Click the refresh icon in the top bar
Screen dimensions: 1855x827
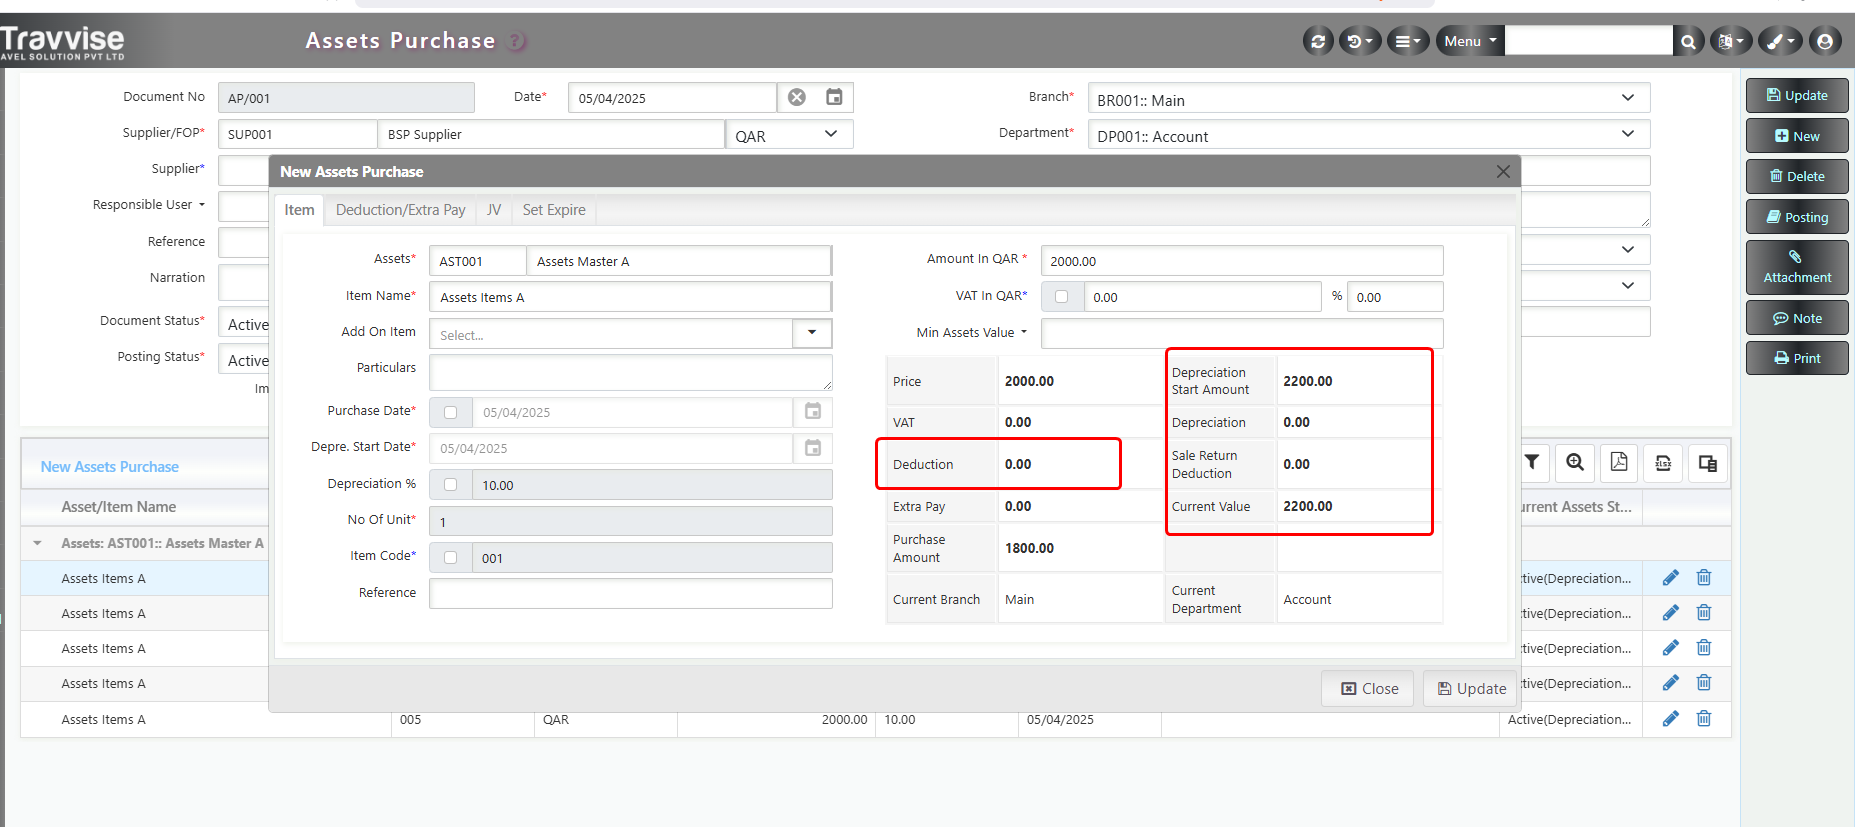1318,41
